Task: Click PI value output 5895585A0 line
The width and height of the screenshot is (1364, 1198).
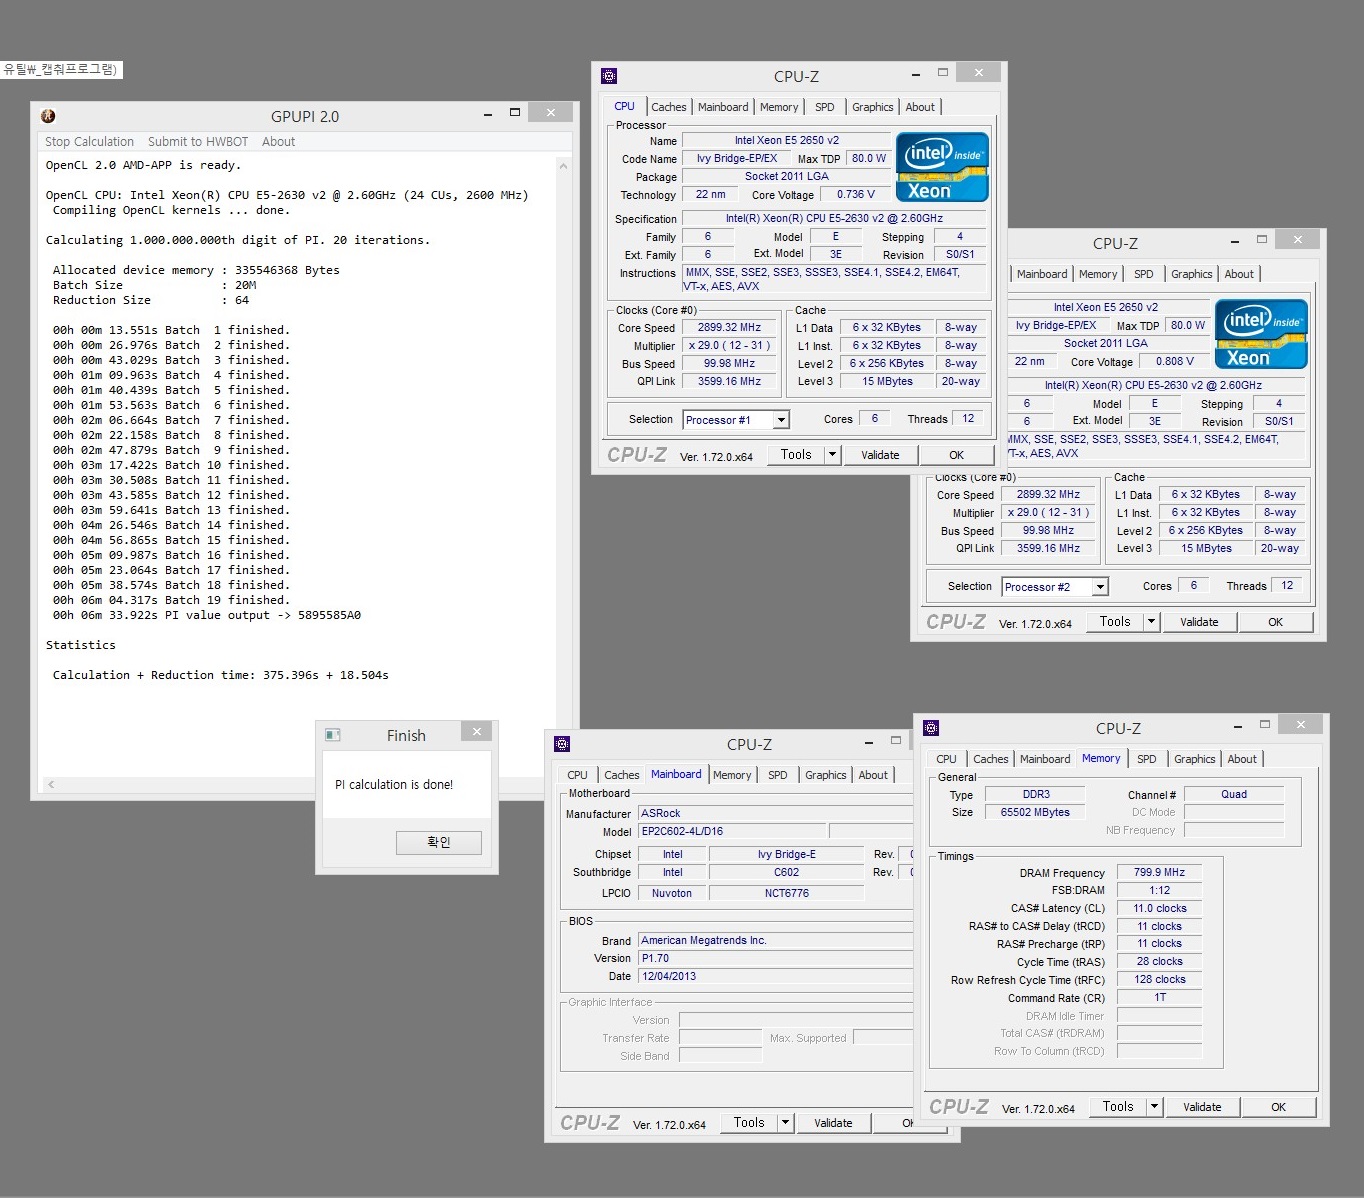Action: [207, 615]
